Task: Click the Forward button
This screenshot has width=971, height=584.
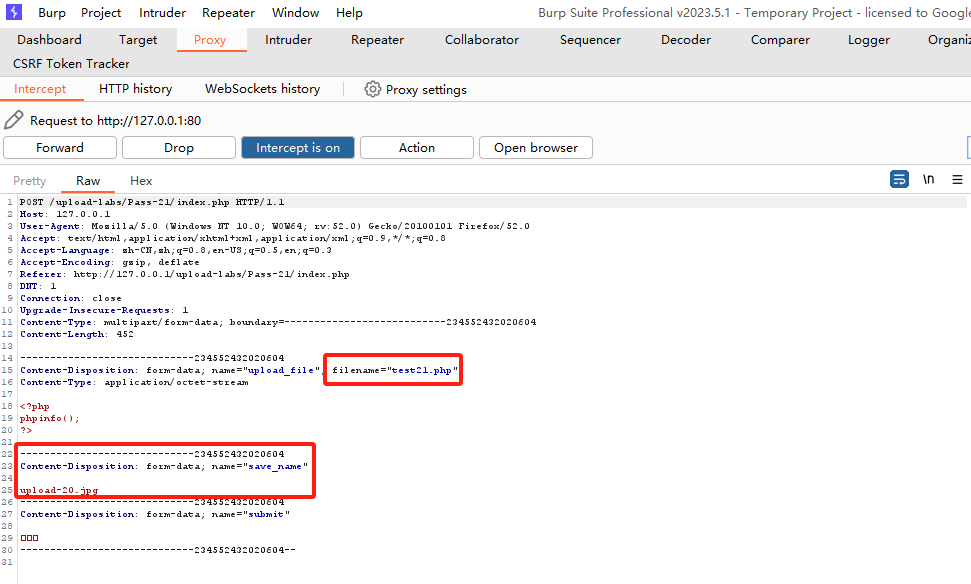Action: click(x=60, y=147)
